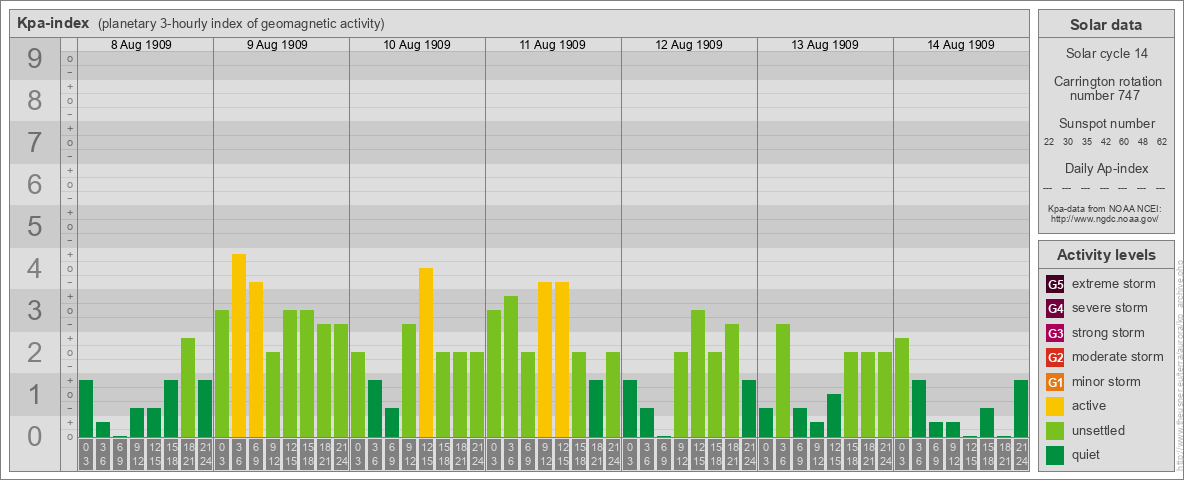Click the 4 on the Kp scale axis
This screenshot has width=1184, height=480.
[x=35, y=269]
